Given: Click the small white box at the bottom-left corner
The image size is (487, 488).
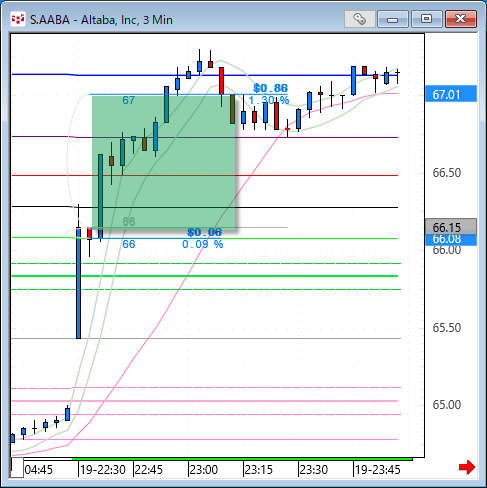Looking at the screenshot, I should 17,467.
